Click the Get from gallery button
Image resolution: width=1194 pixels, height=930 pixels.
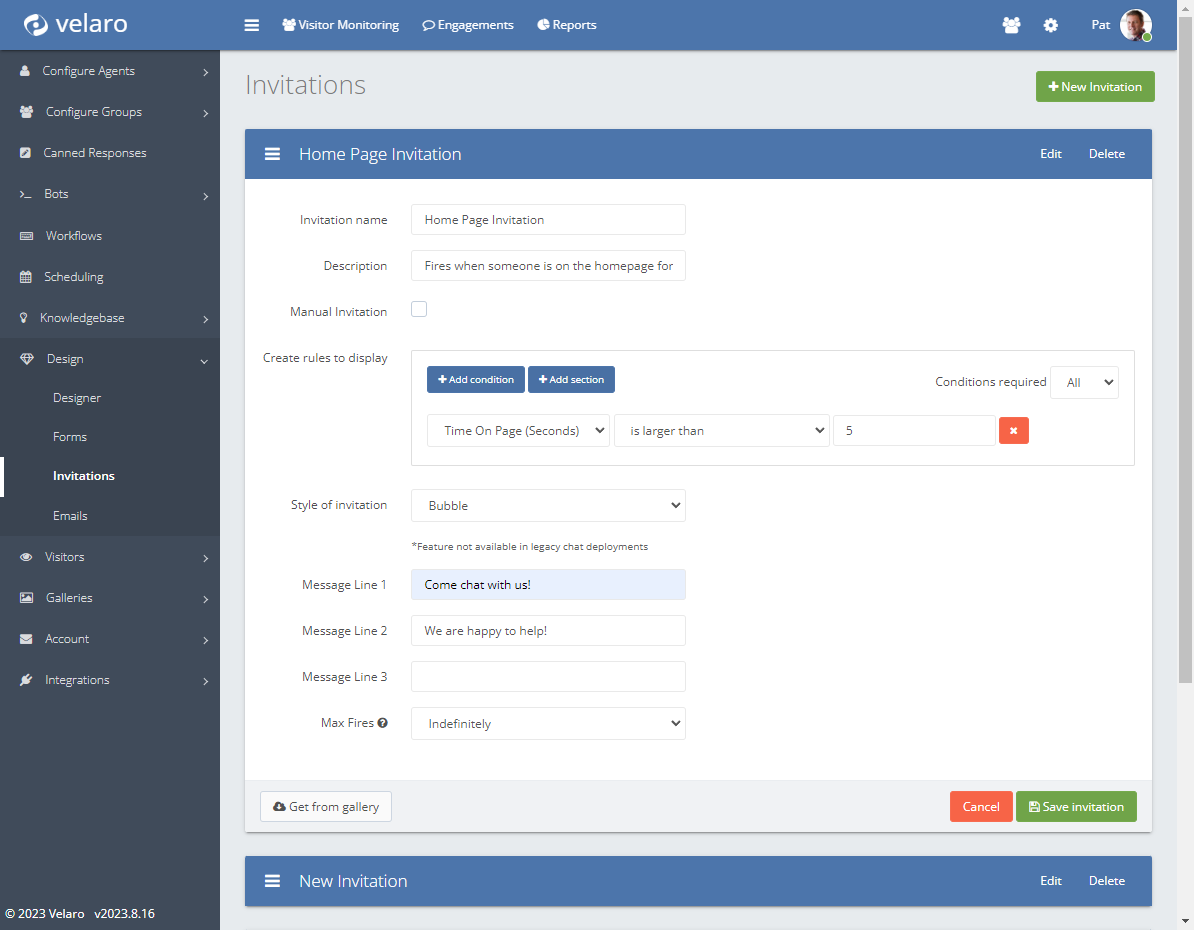click(326, 807)
